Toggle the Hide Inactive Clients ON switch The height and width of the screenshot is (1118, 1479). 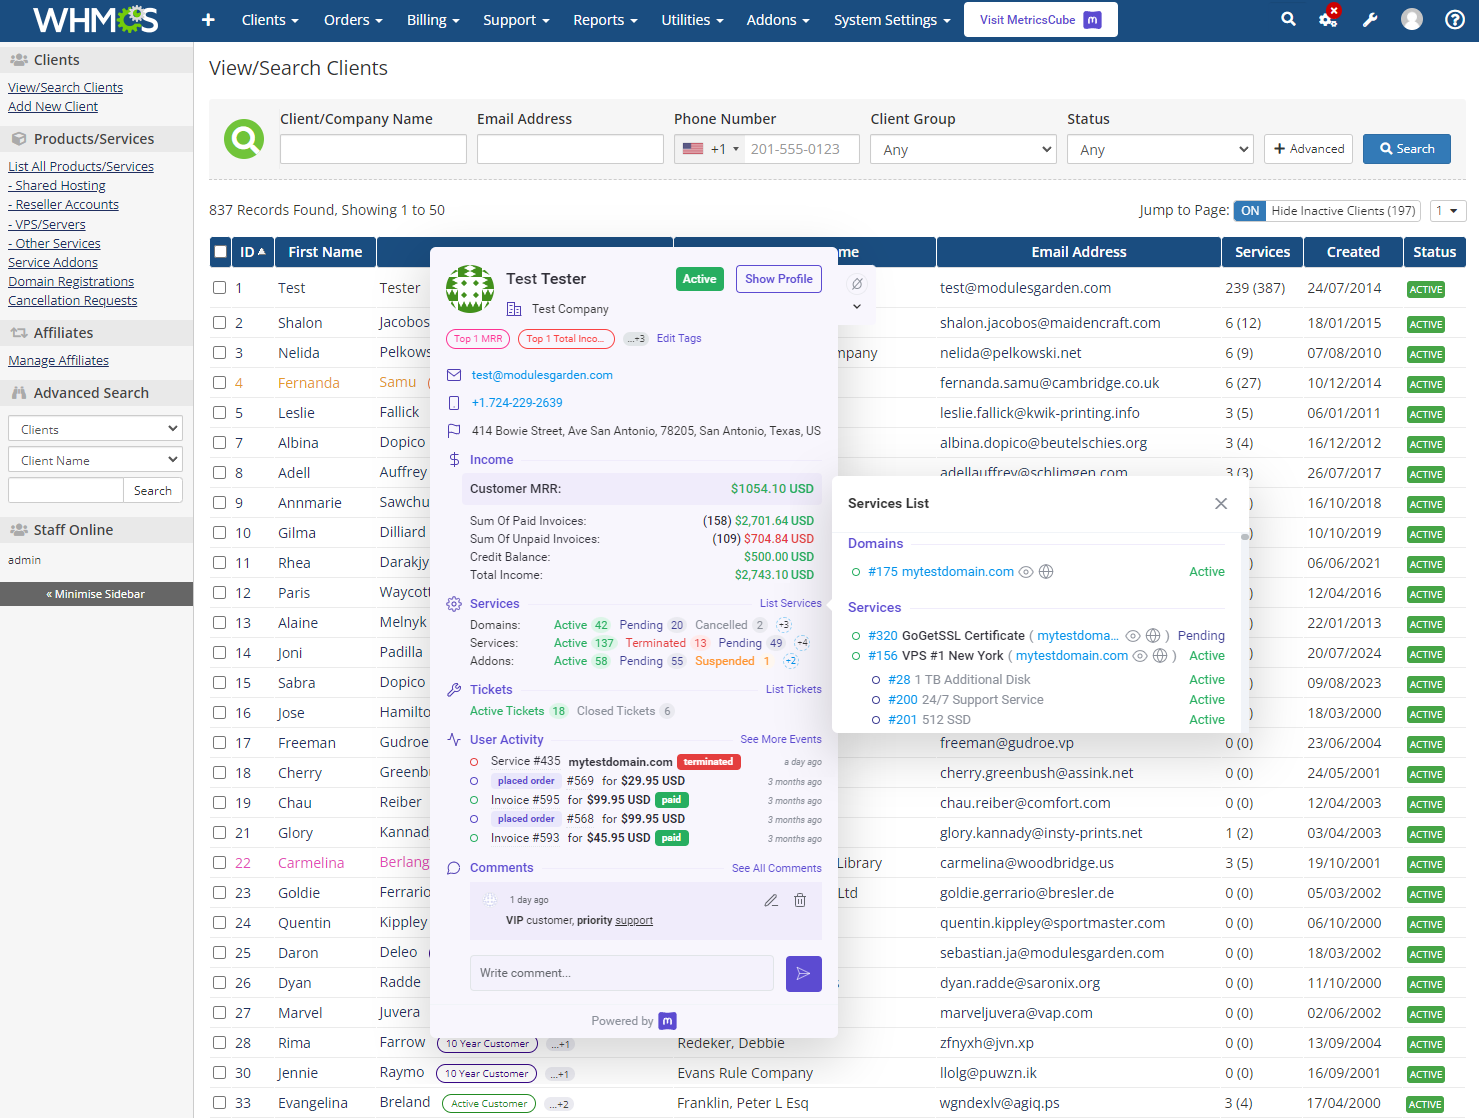pos(1250,211)
